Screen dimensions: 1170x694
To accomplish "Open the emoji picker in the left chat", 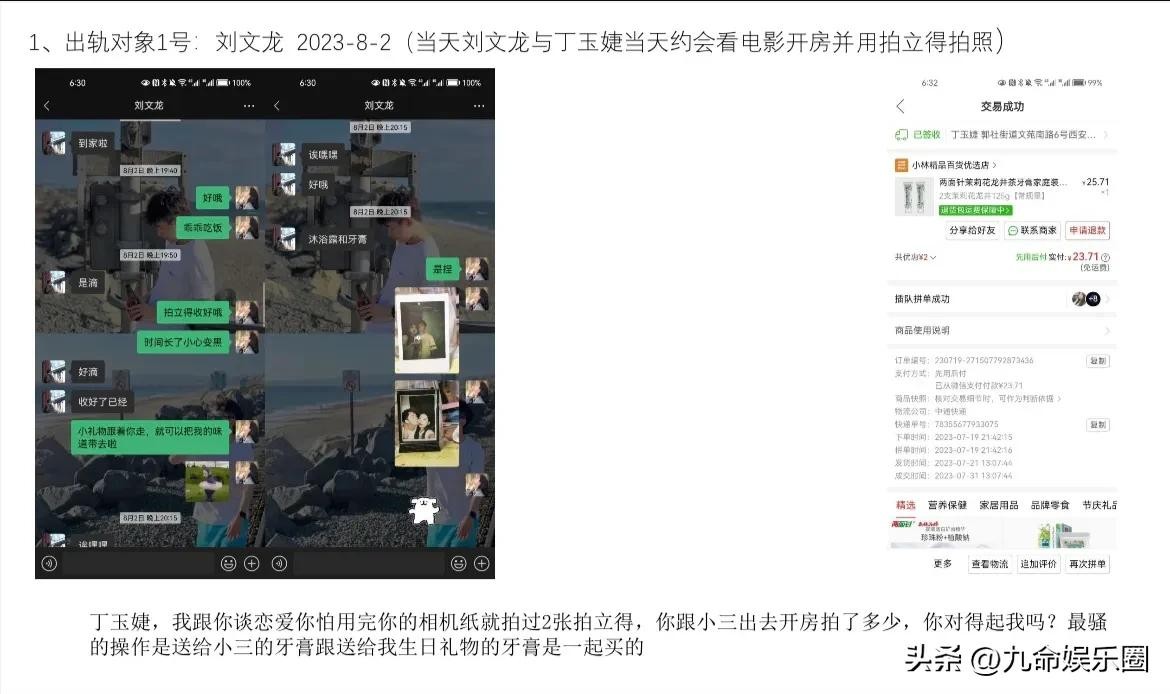I will coord(228,563).
